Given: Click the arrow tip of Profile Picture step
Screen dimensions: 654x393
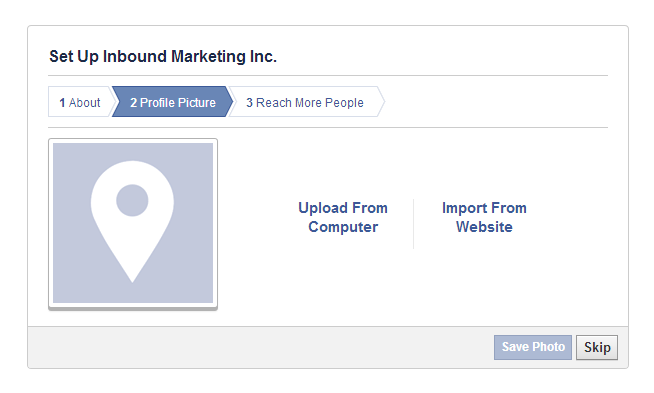Looking at the screenshot, I should [x=229, y=102].
